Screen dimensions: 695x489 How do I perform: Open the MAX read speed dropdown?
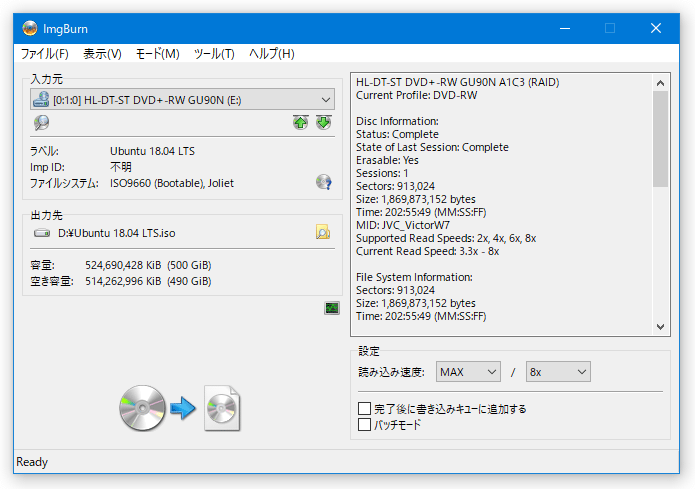point(468,372)
